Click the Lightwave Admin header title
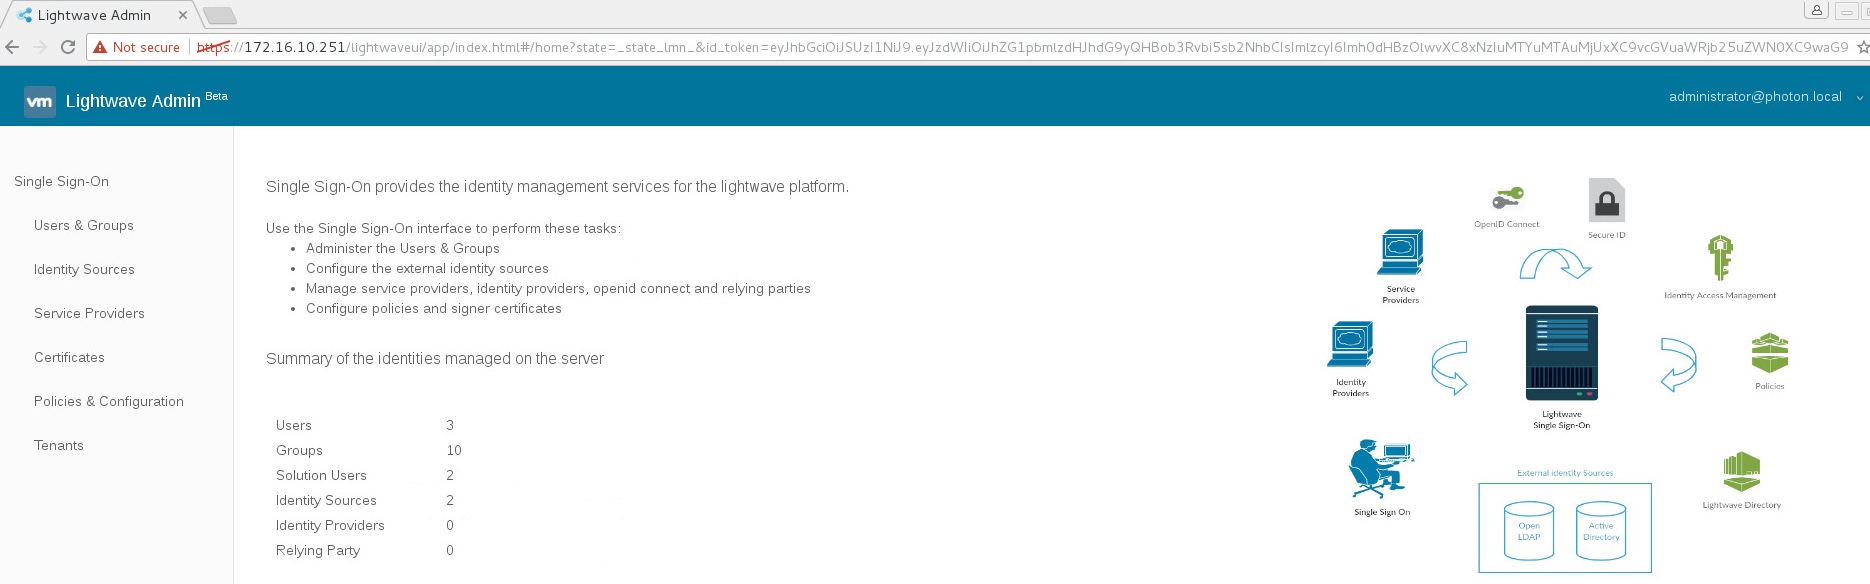1870x584 pixels. (x=133, y=101)
